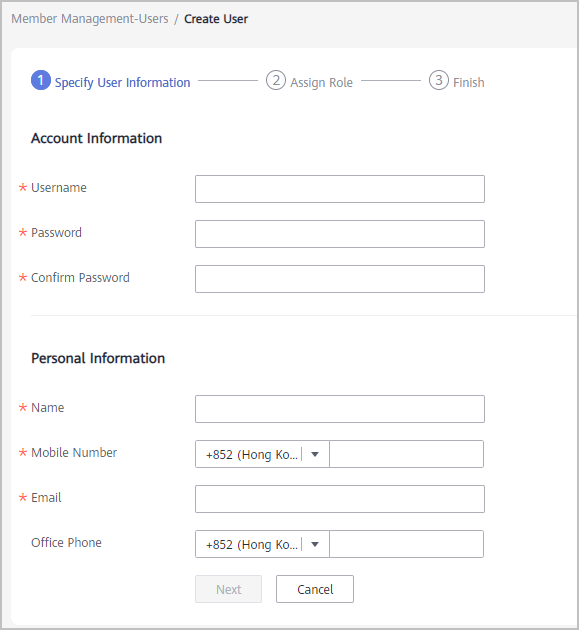579x630 pixels.
Task: Select the Specify User Information step
Action: (x=122, y=82)
